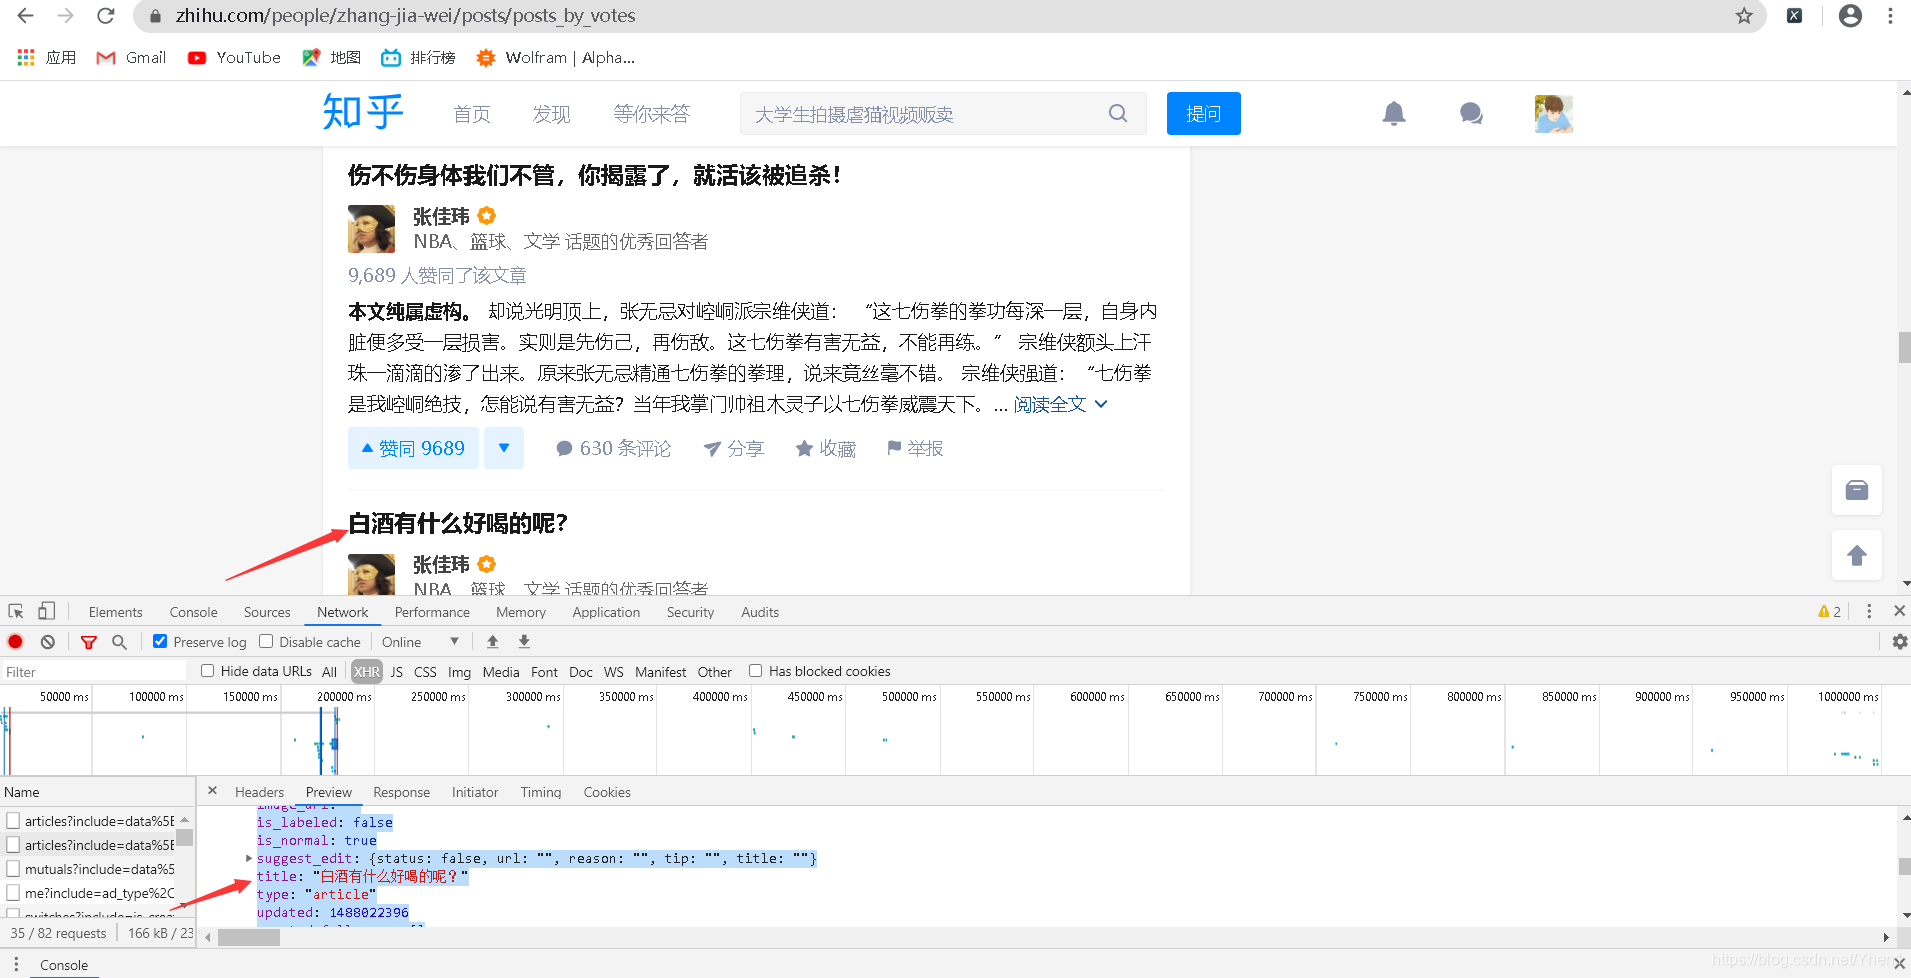Open the Chrome profile account icon
Viewport: 1911px width, 978px height.
1850,16
